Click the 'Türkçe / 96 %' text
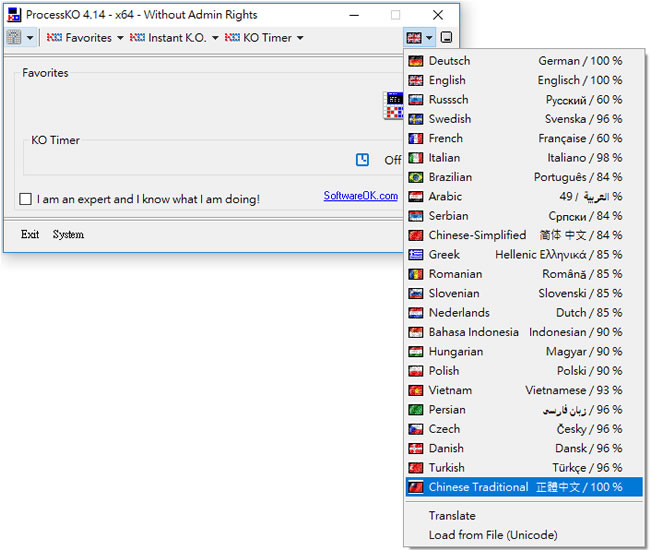This screenshot has height=550, width=650. point(587,468)
